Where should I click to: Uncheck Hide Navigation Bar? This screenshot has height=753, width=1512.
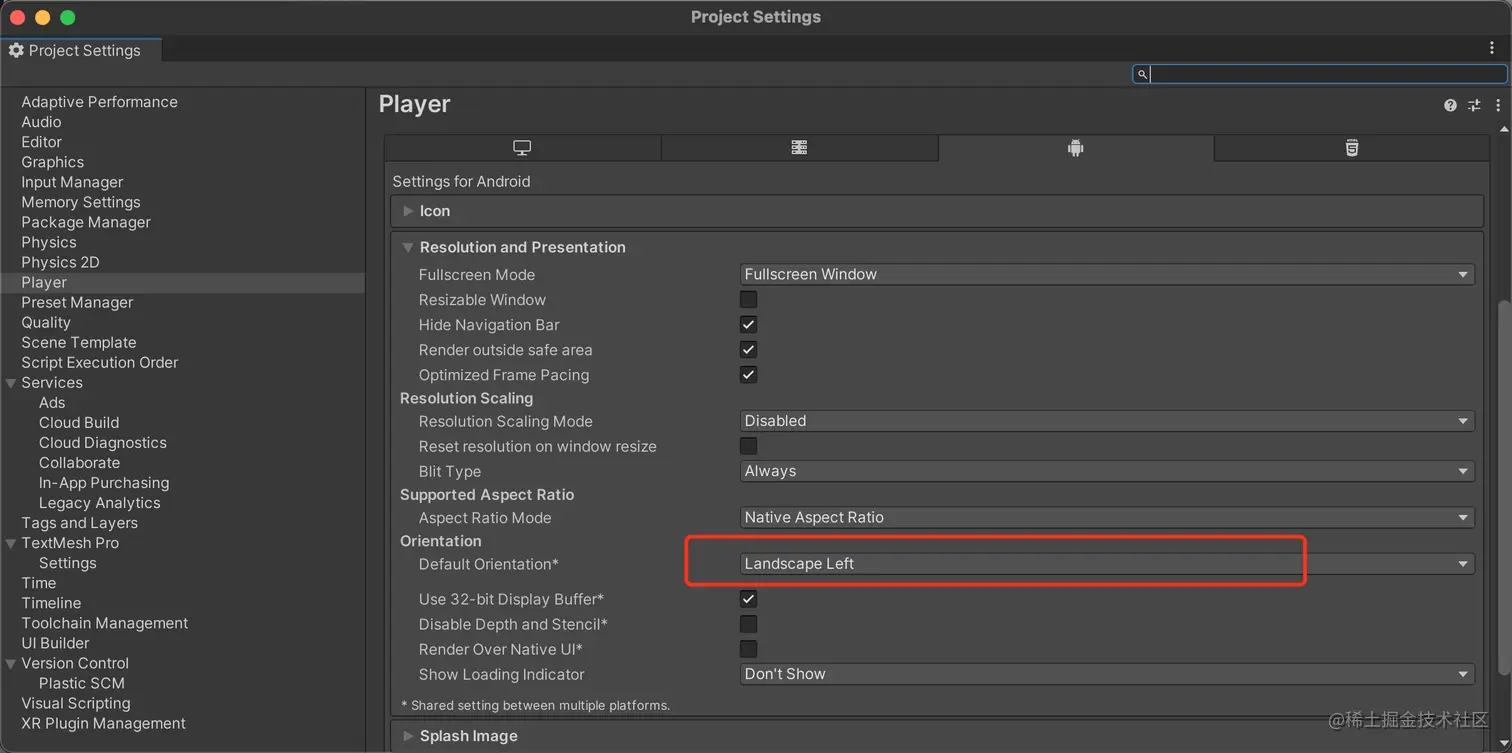click(x=748, y=324)
